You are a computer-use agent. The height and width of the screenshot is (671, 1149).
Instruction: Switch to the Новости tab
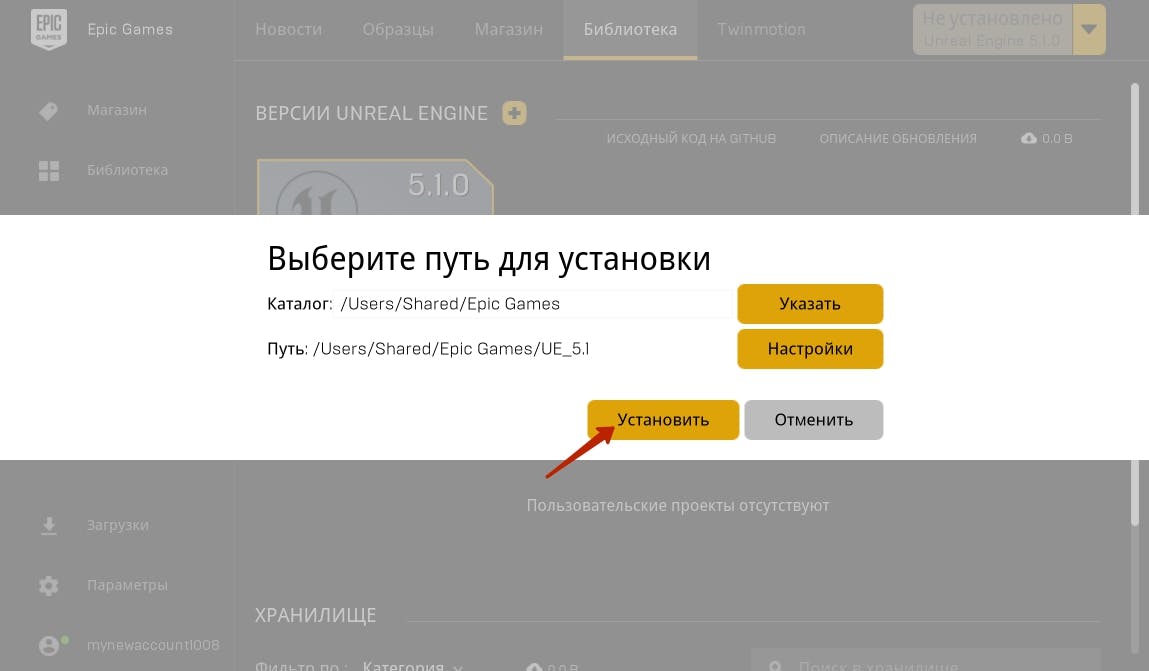pos(289,29)
